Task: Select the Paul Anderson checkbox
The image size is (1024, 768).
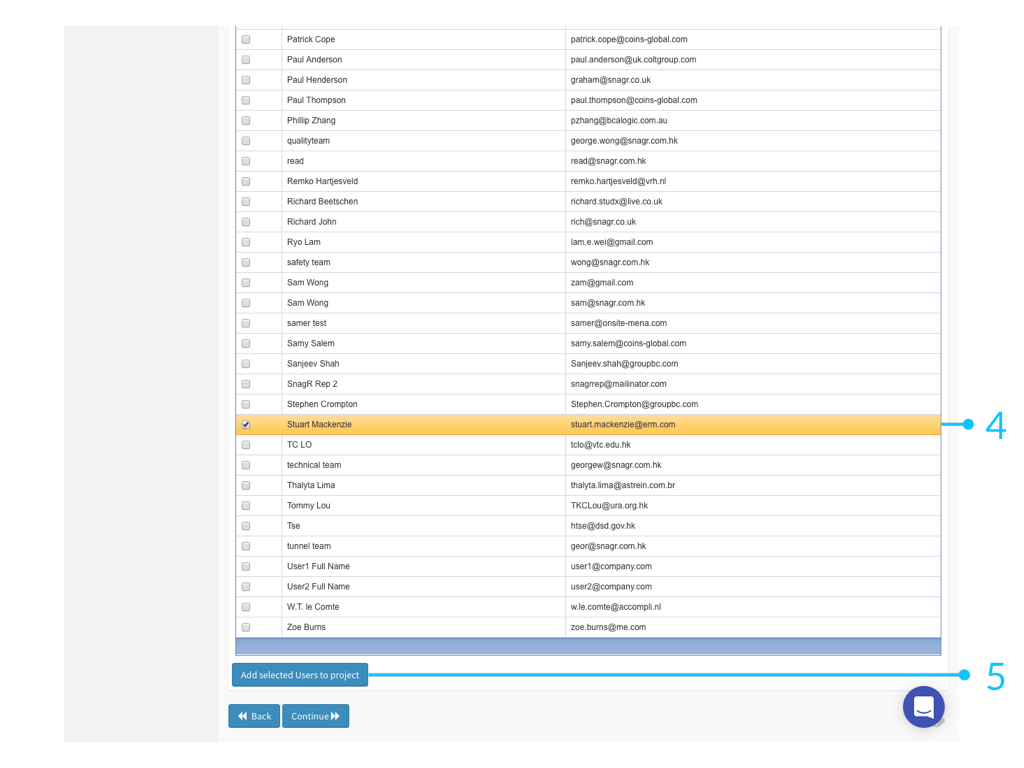Action: [x=246, y=59]
